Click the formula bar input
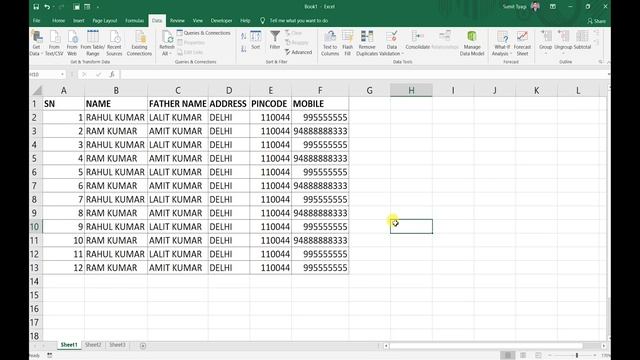Image resolution: width=640 pixels, height=360 pixels. [363, 74]
